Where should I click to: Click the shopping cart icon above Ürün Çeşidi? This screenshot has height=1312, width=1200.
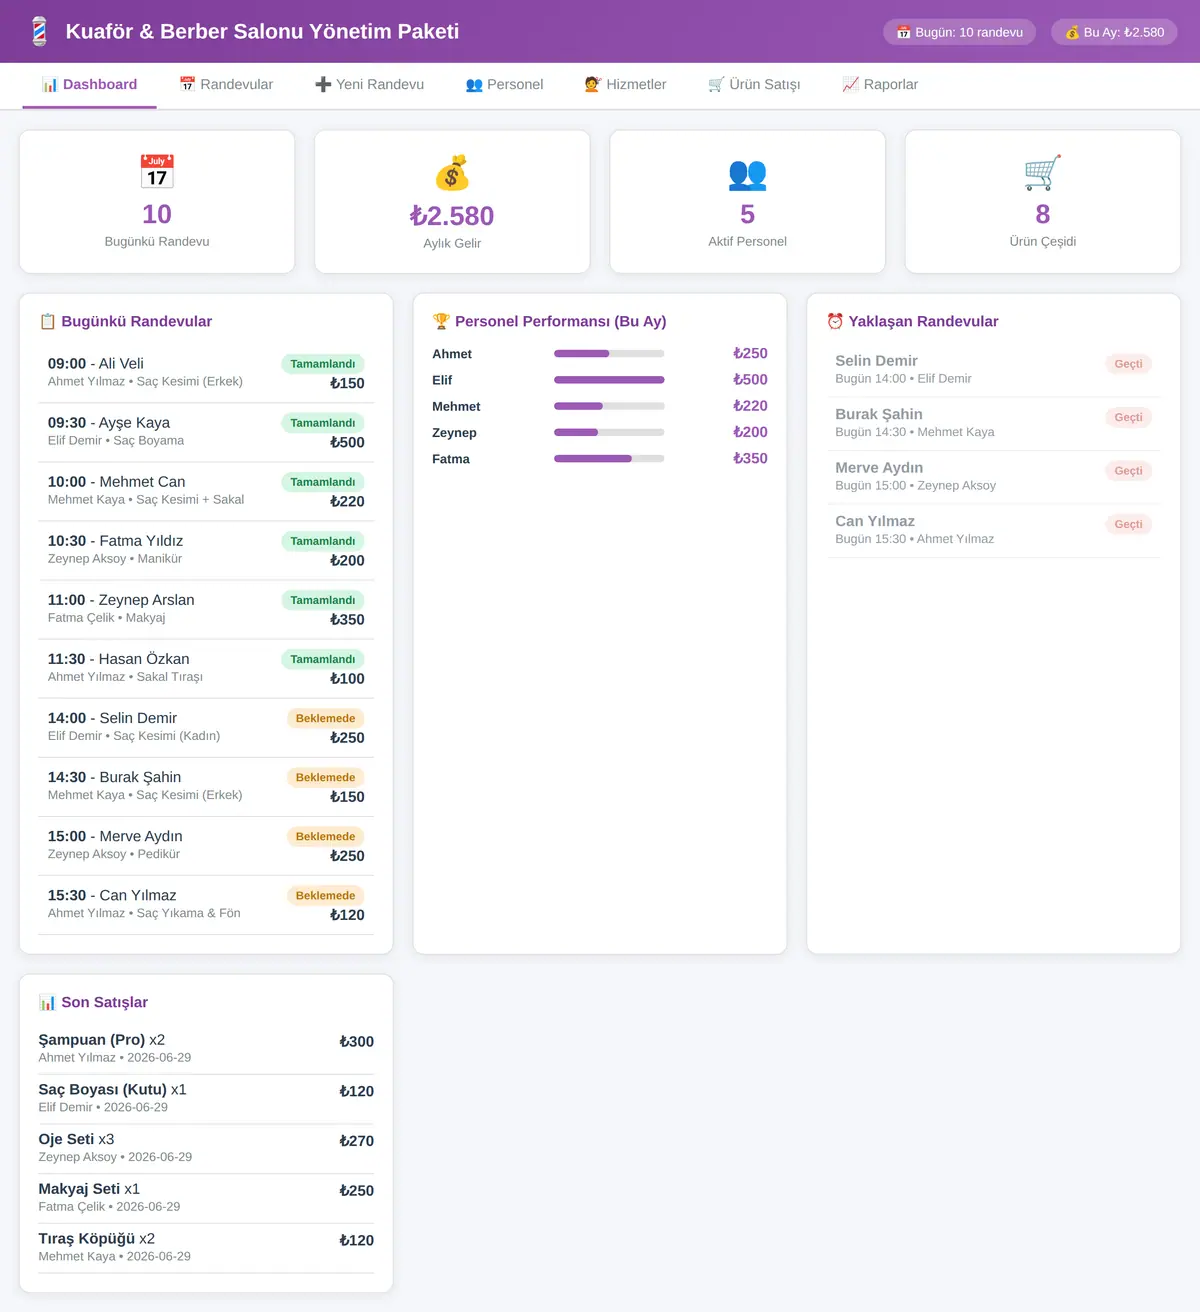pyautogui.click(x=1042, y=172)
